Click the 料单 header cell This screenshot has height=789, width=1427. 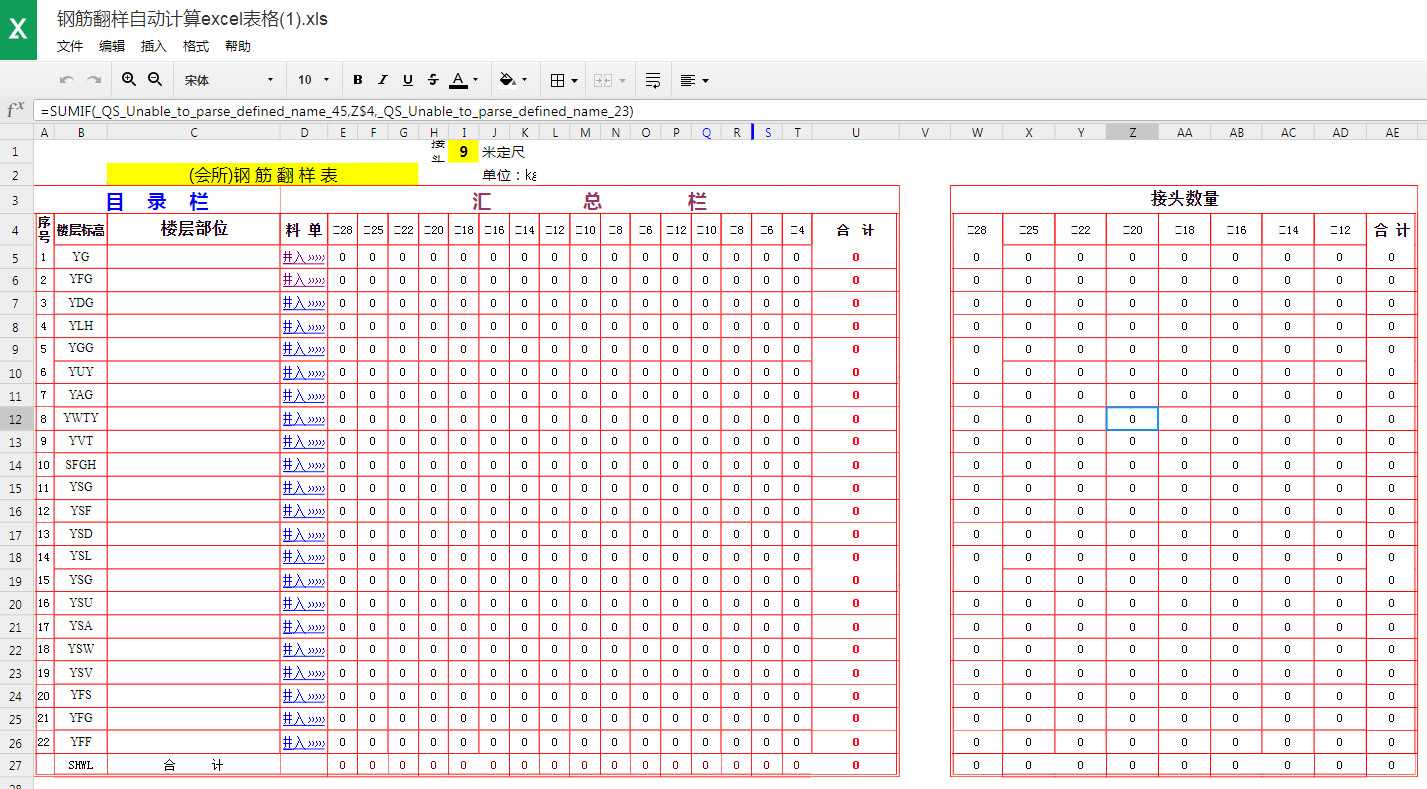coord(304,230)
